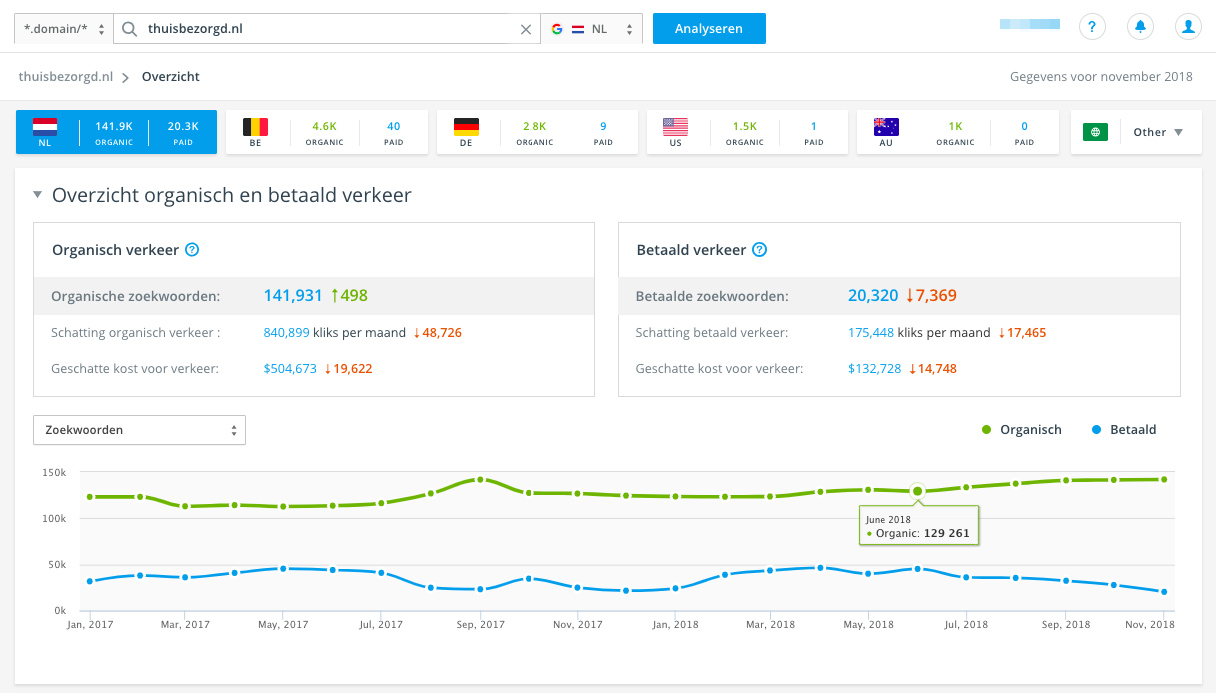Expand the Other countries dropdown

point(1157,132)
